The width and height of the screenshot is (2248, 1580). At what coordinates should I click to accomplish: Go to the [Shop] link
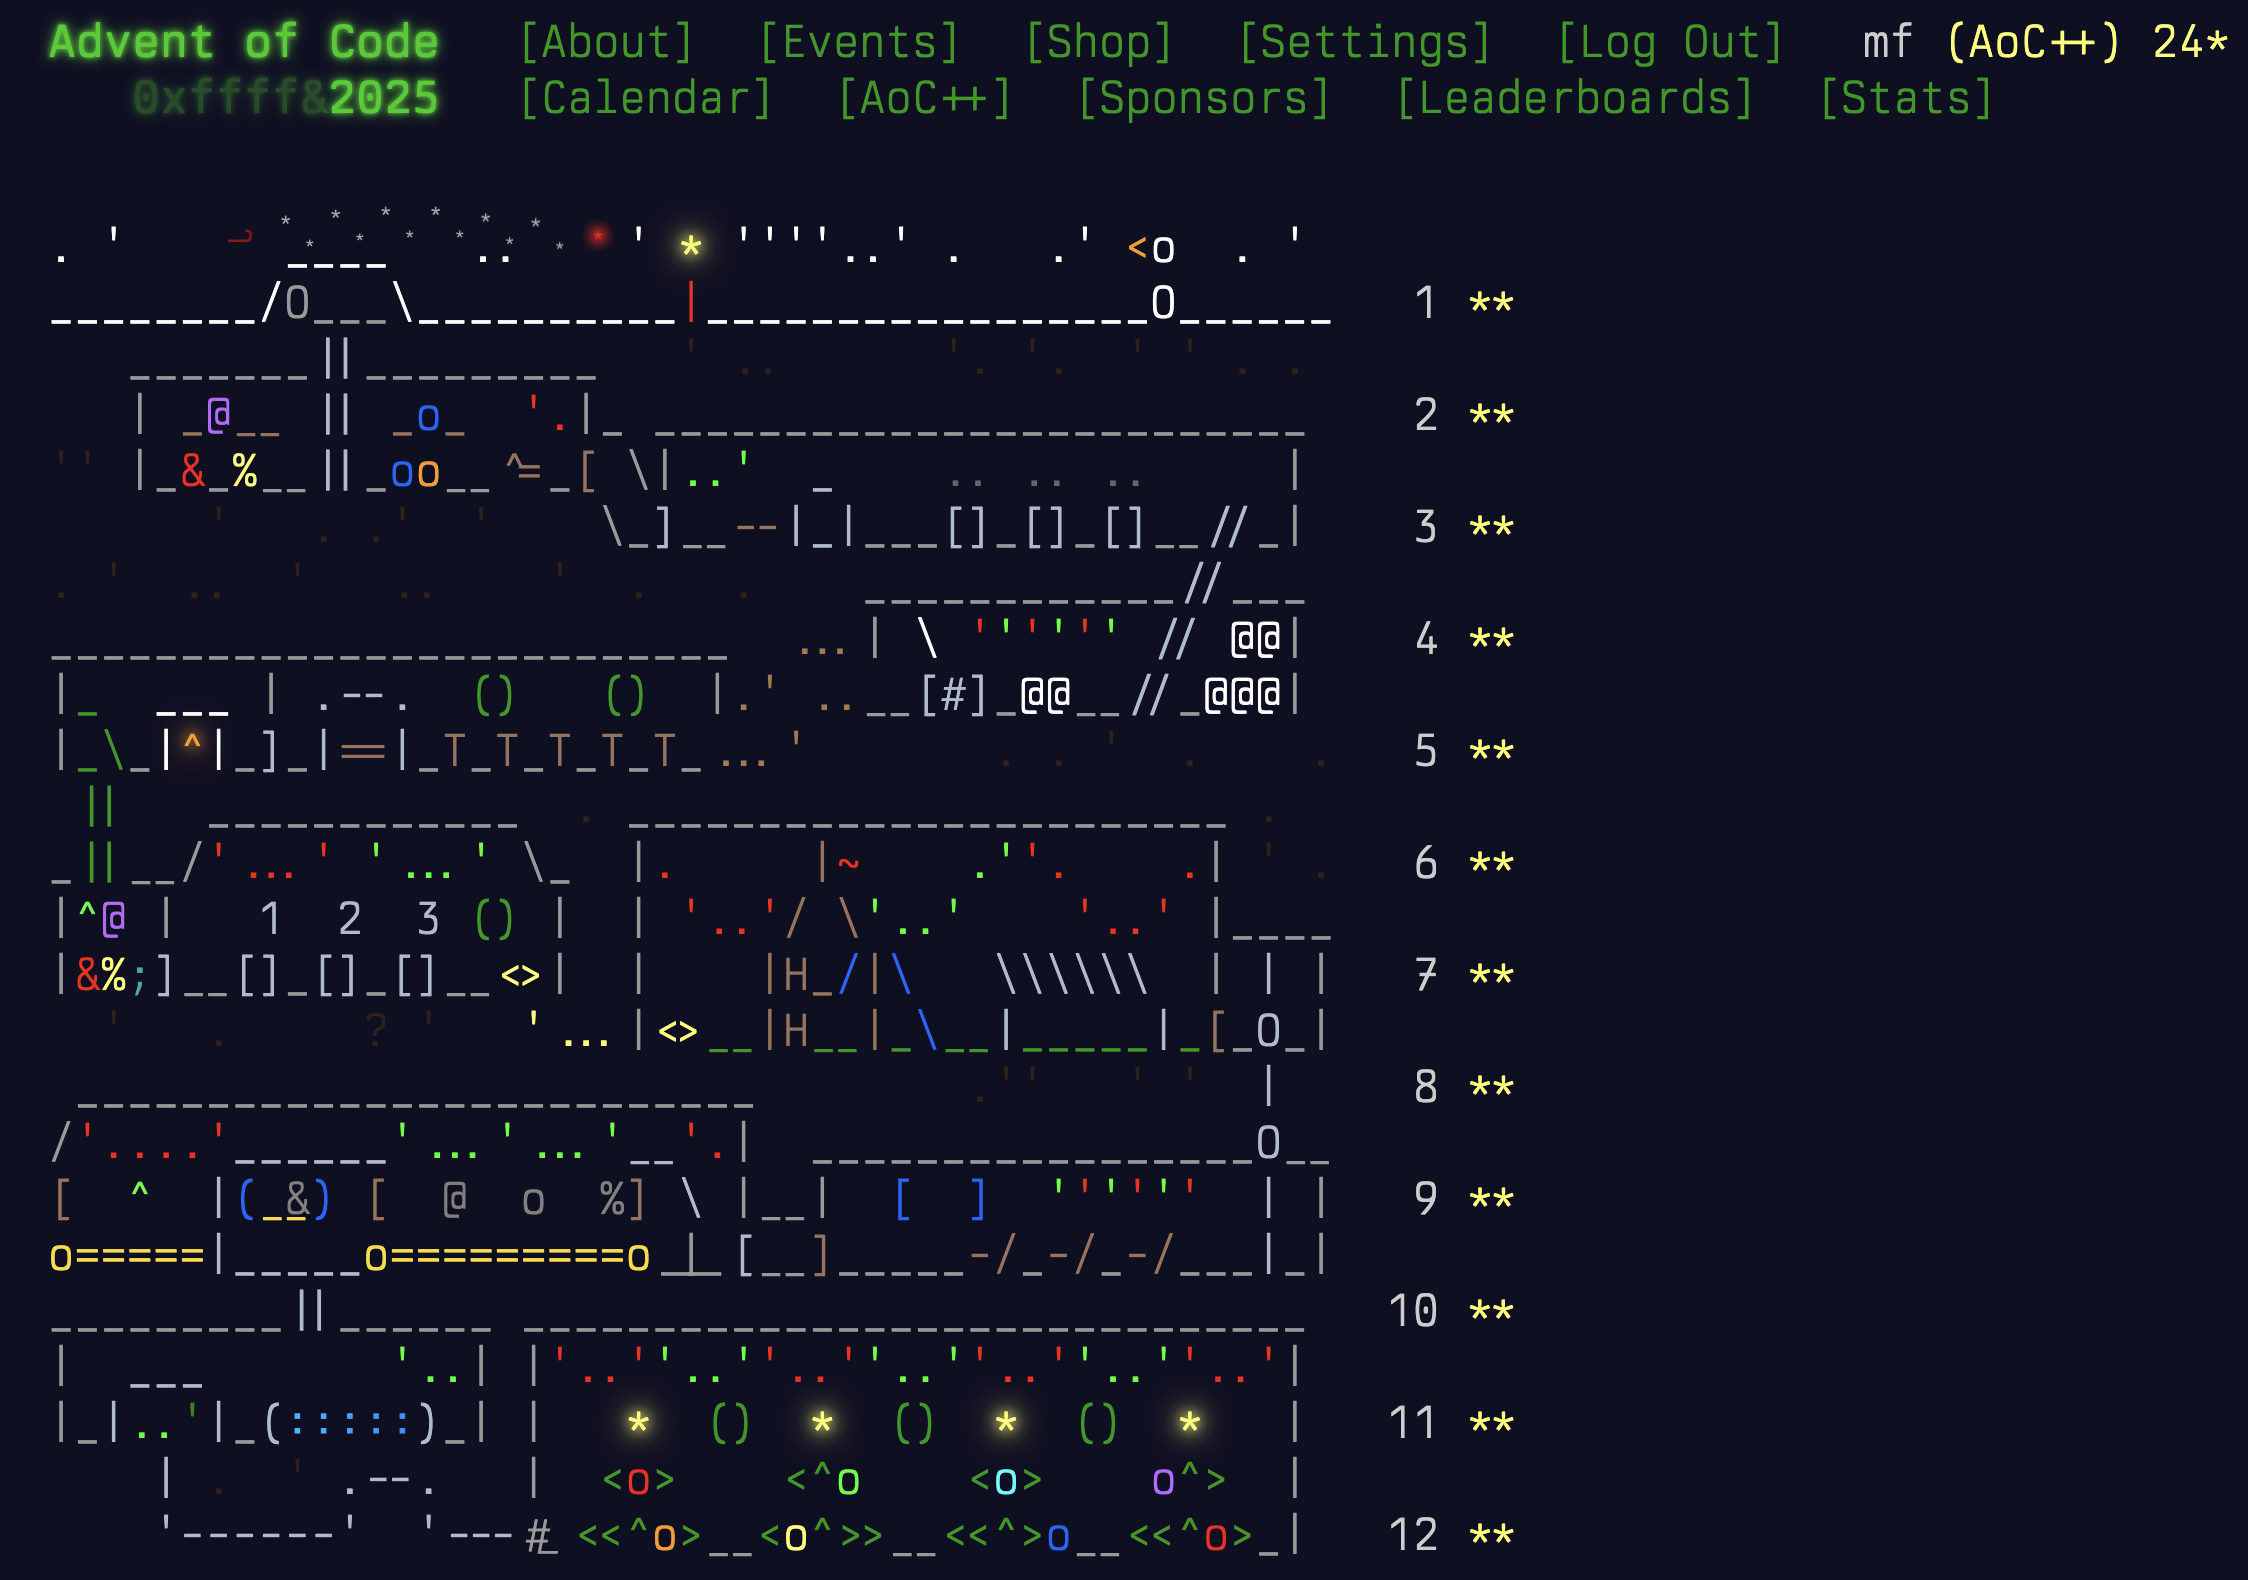(x=1098, y=43)
